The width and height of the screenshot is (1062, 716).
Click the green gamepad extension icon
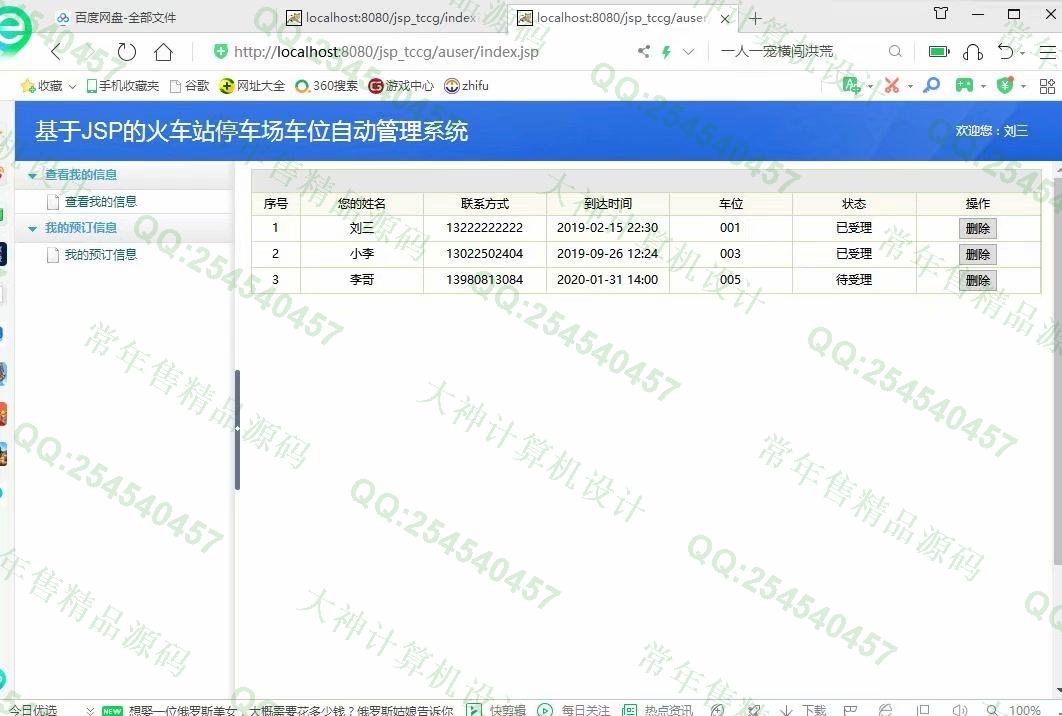964,85
